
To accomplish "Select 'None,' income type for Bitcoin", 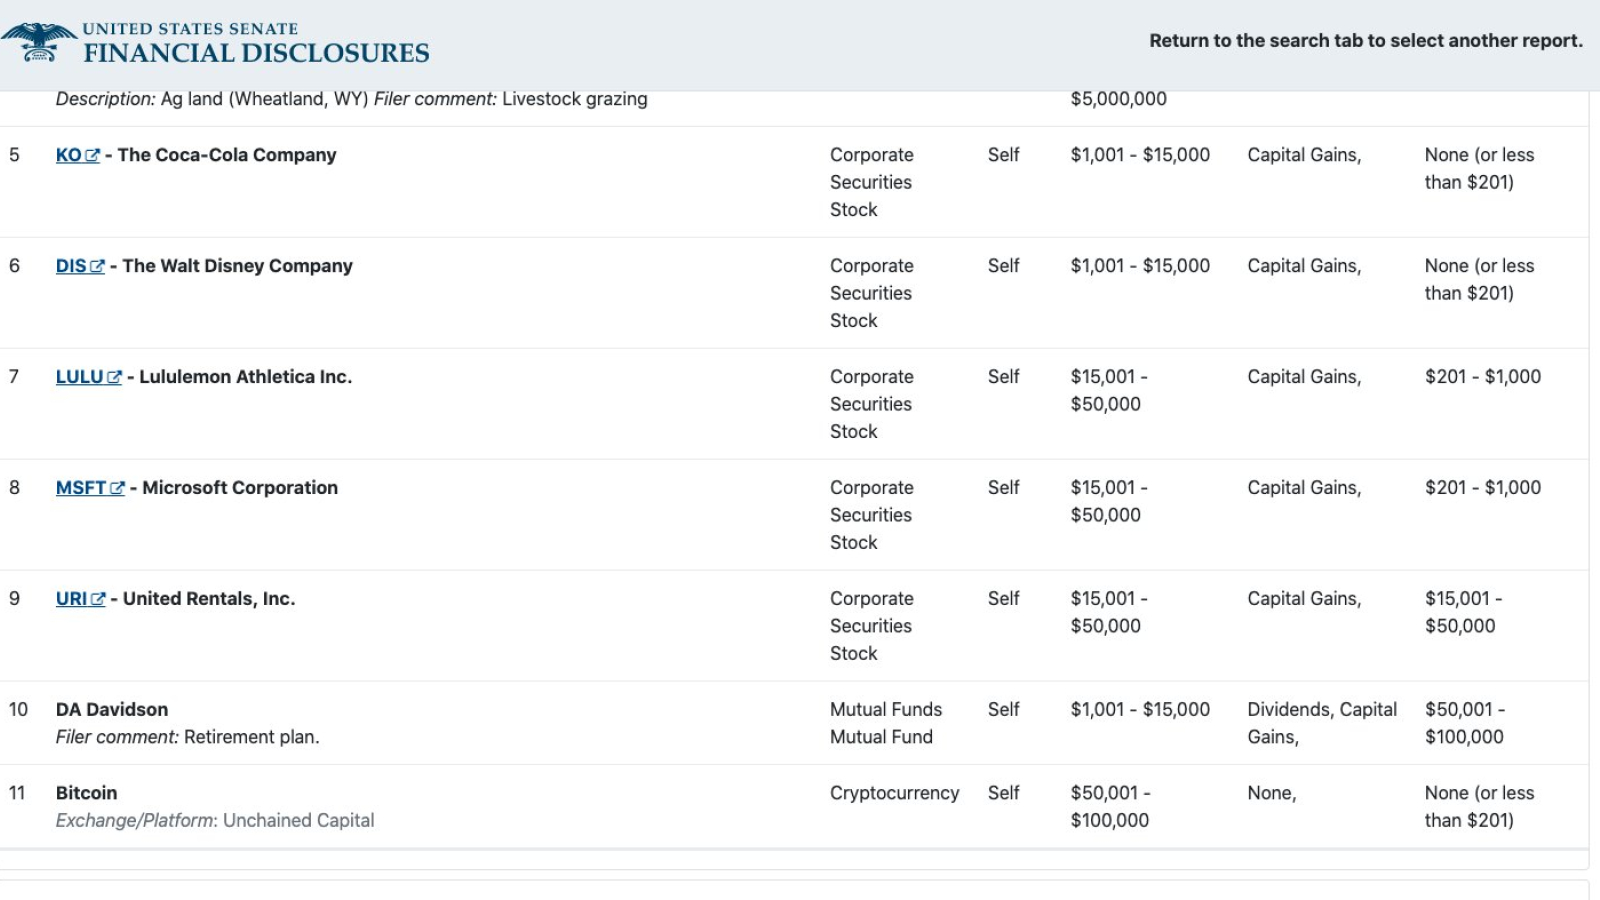I will [x=1272, y=793].
